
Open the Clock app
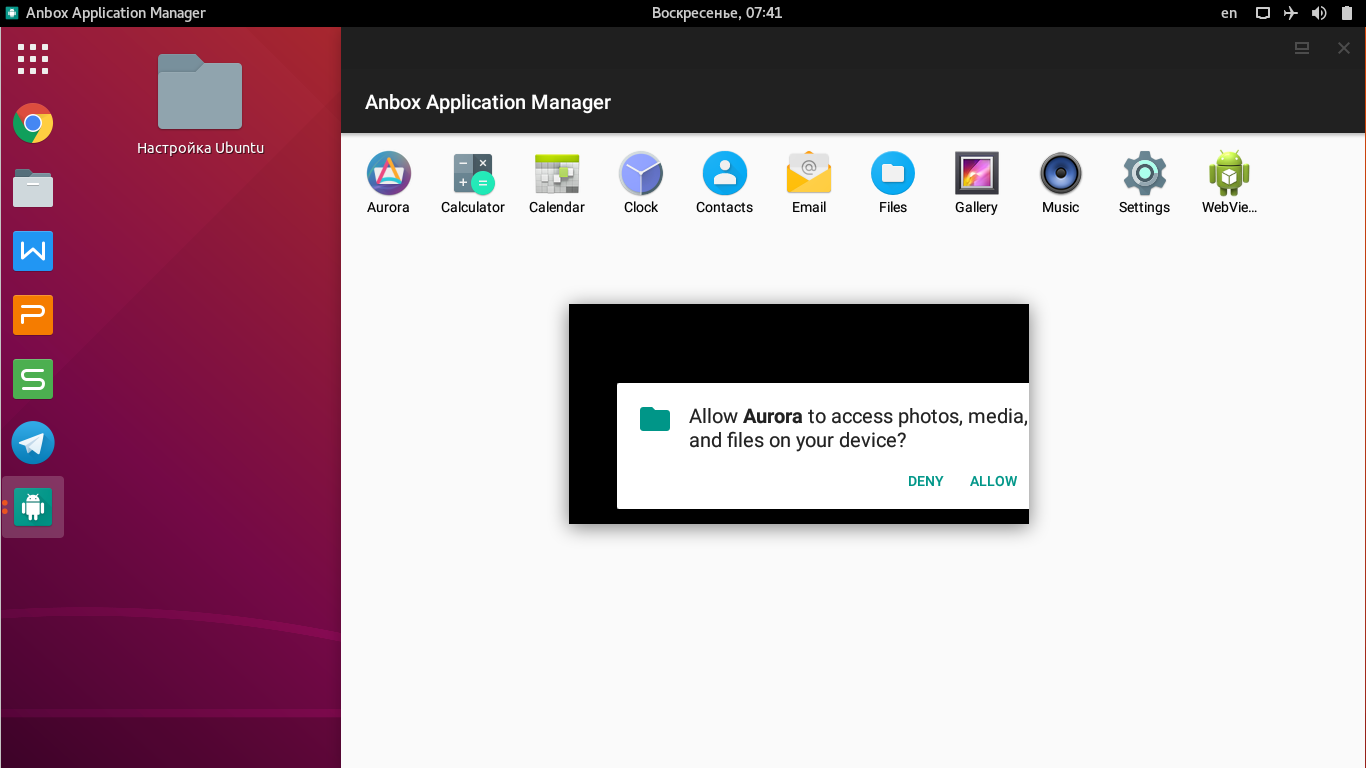coord(641,174)
